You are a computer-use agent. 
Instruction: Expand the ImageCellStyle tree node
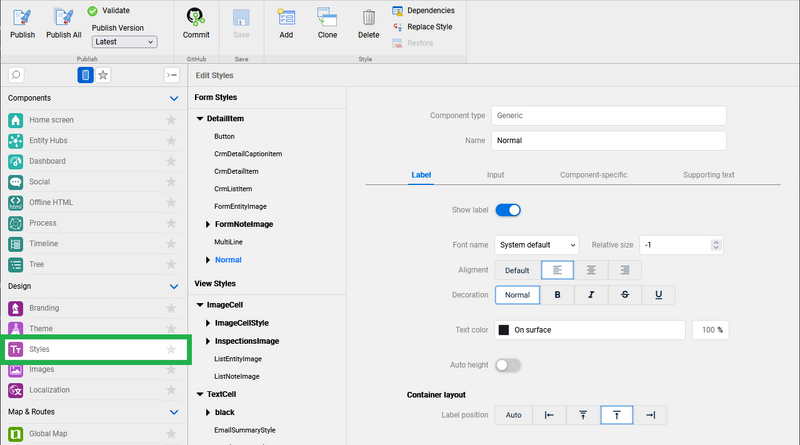(x=208, y=323)
